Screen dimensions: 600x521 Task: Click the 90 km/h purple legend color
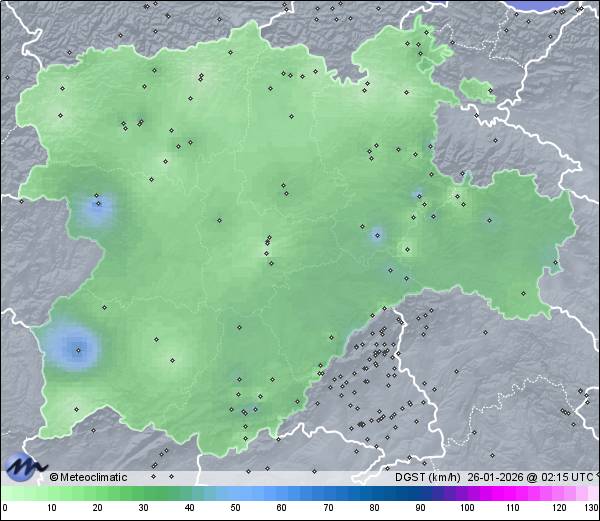(x=420, y=493)
